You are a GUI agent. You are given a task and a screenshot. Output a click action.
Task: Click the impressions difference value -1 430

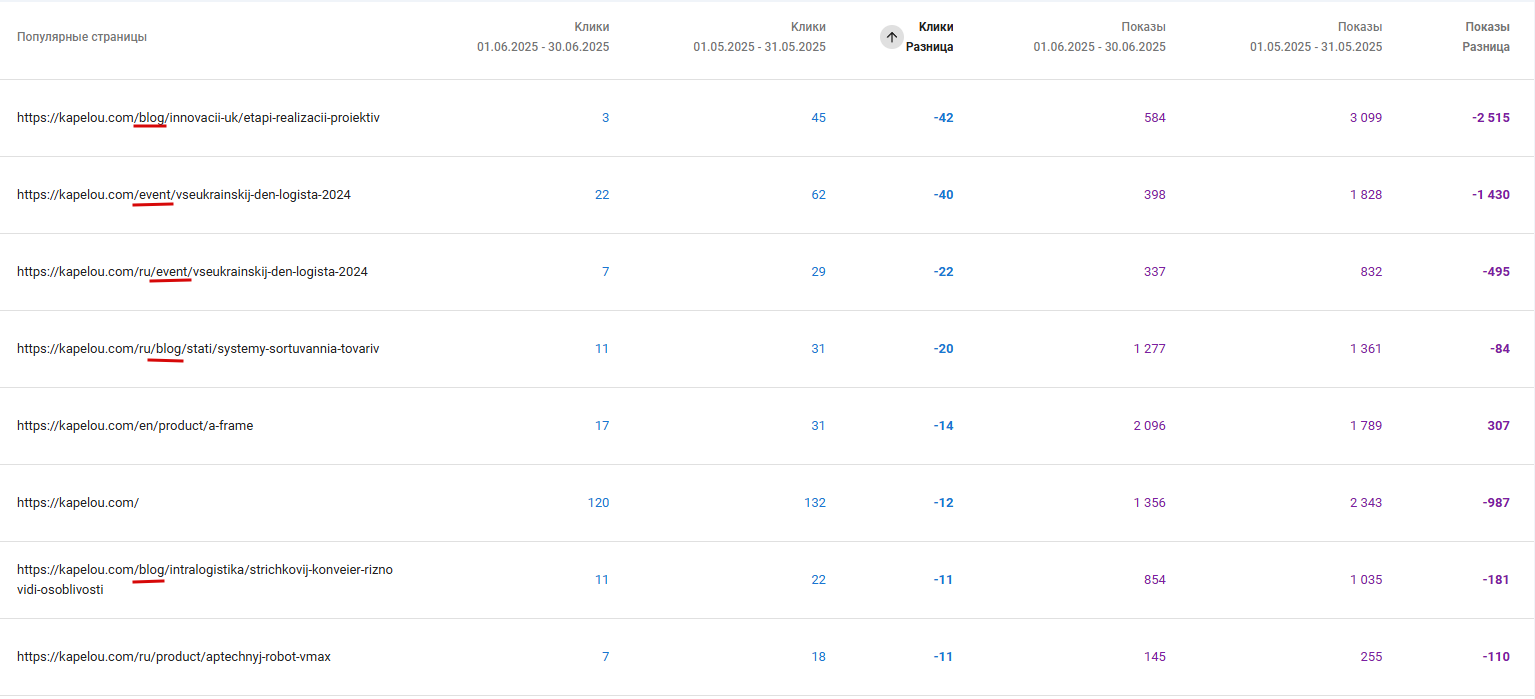pyautogui.click(x=1491, y=195)
